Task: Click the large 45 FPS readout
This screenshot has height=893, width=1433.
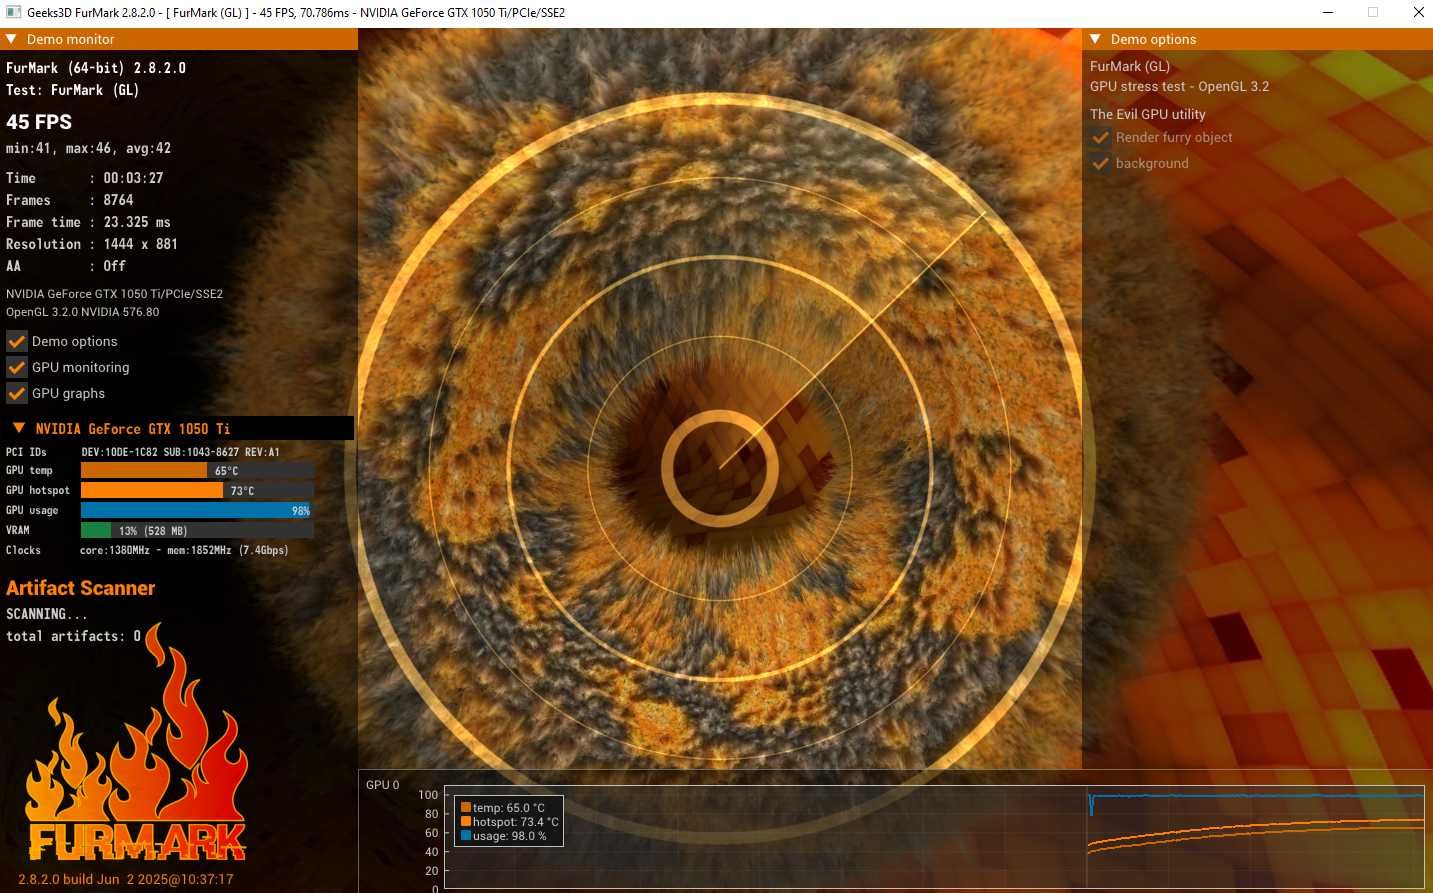Action: pos(39,122)
